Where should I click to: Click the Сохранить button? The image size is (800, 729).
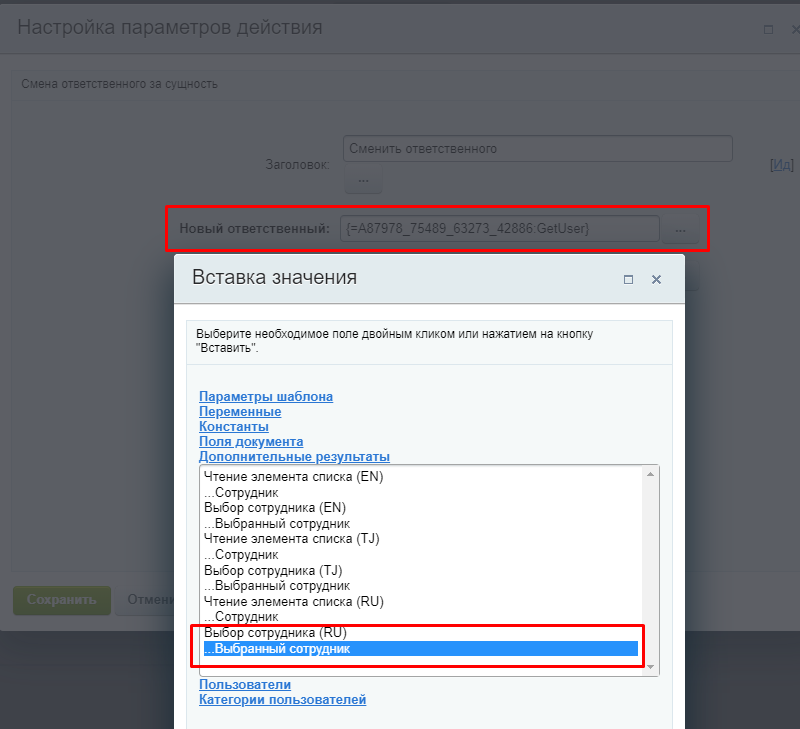coord(62,600)
